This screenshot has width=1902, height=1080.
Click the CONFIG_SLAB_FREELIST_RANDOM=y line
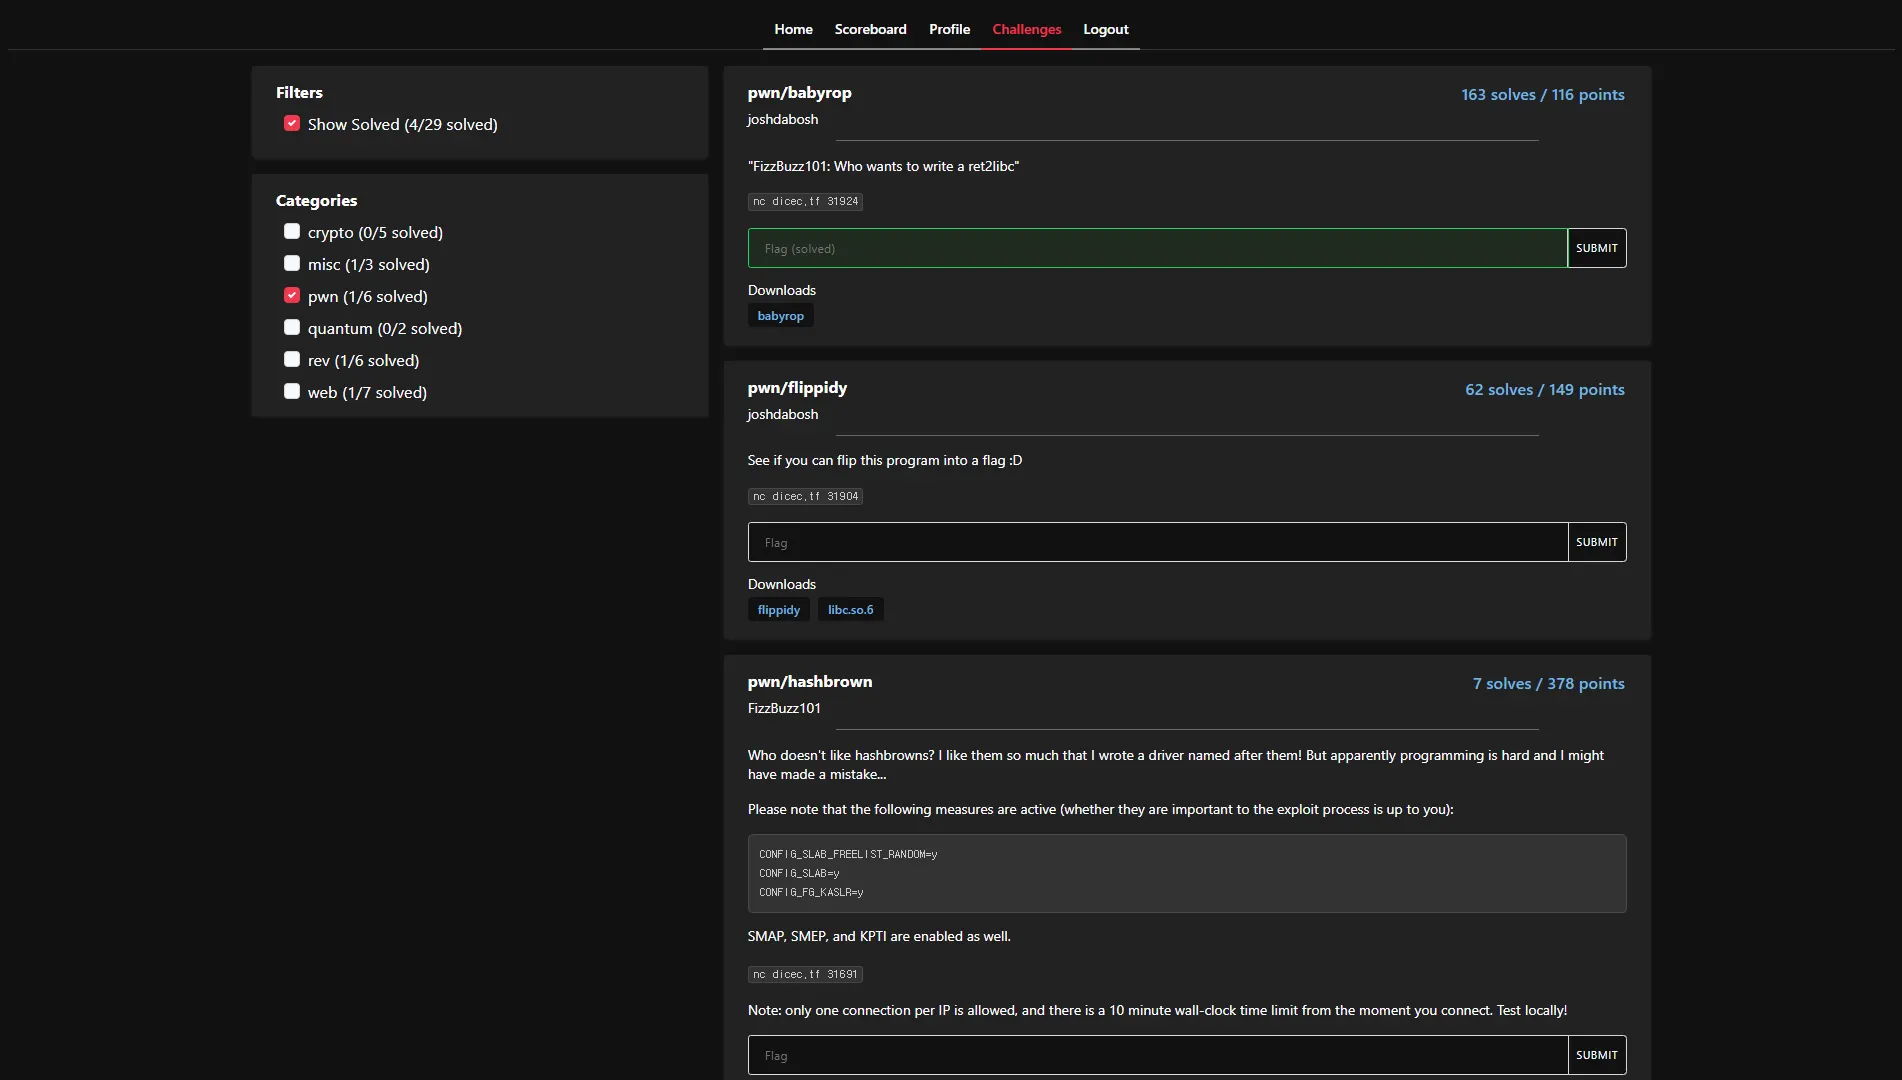point(848,854)
